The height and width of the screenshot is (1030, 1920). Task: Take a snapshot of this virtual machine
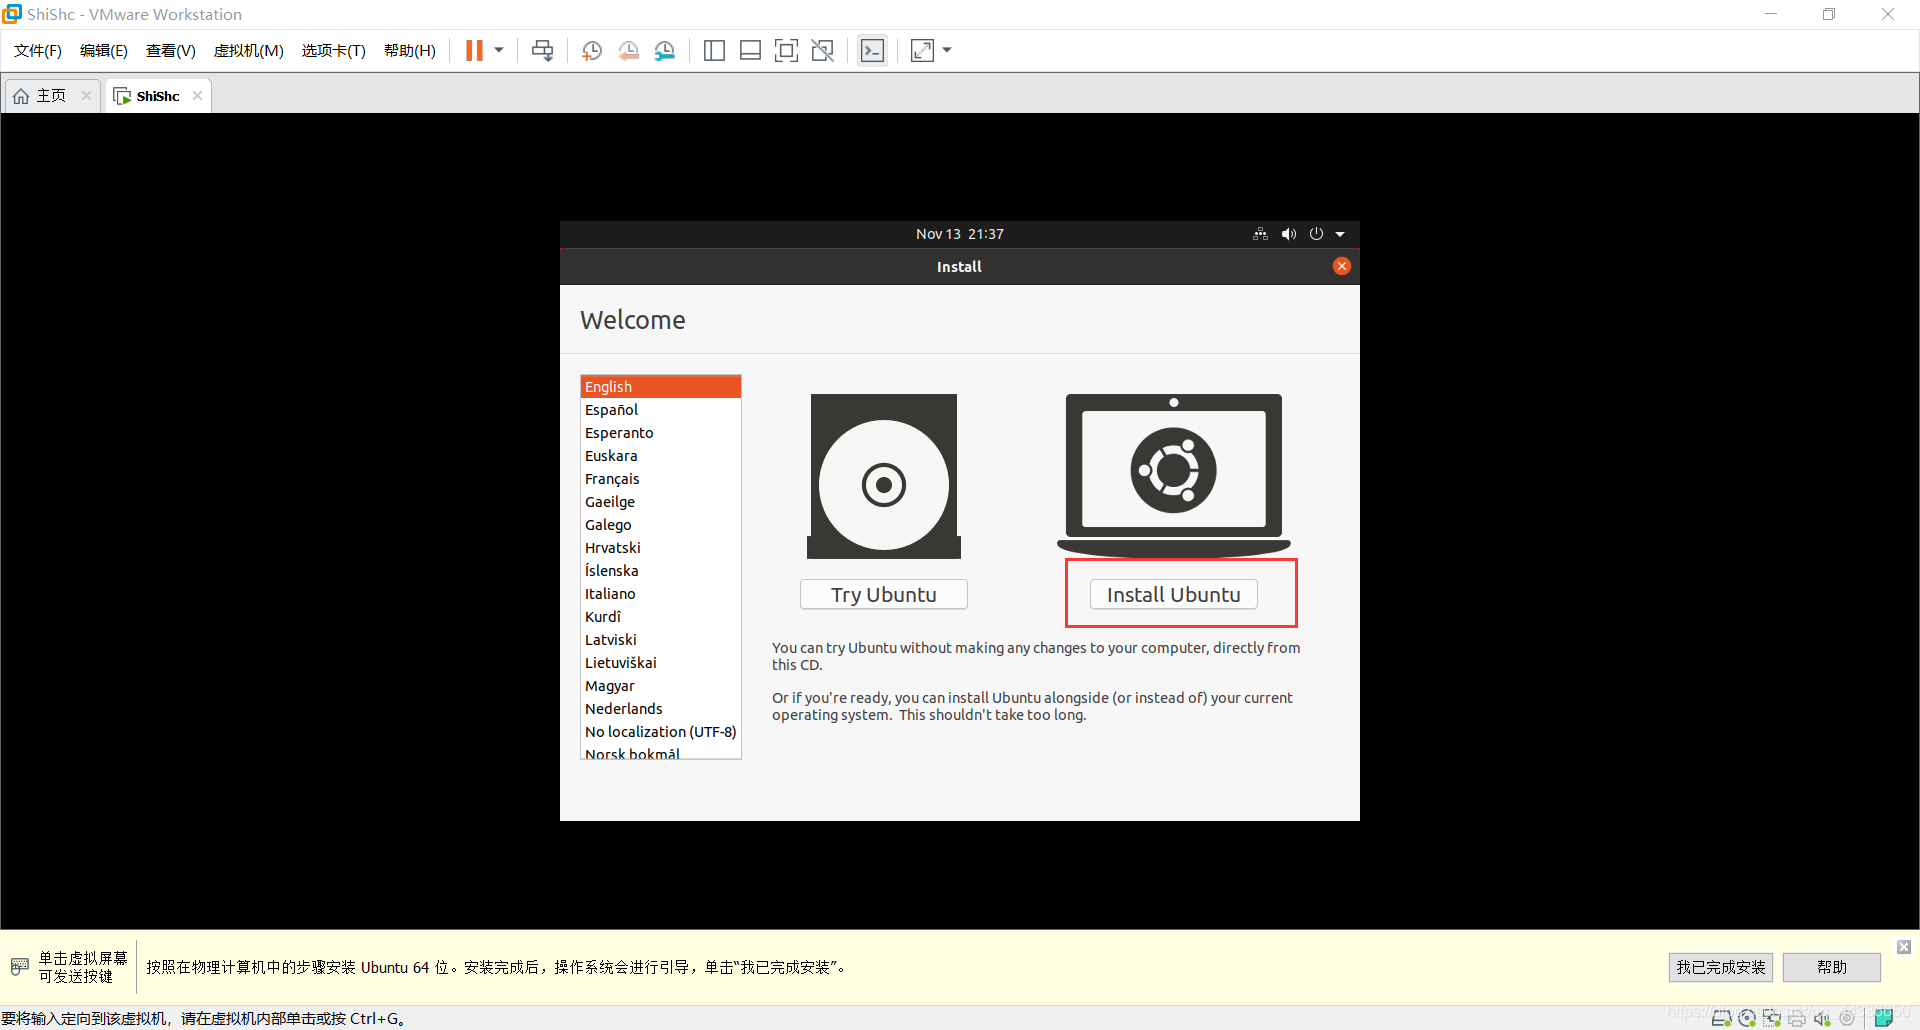[592, 51]
